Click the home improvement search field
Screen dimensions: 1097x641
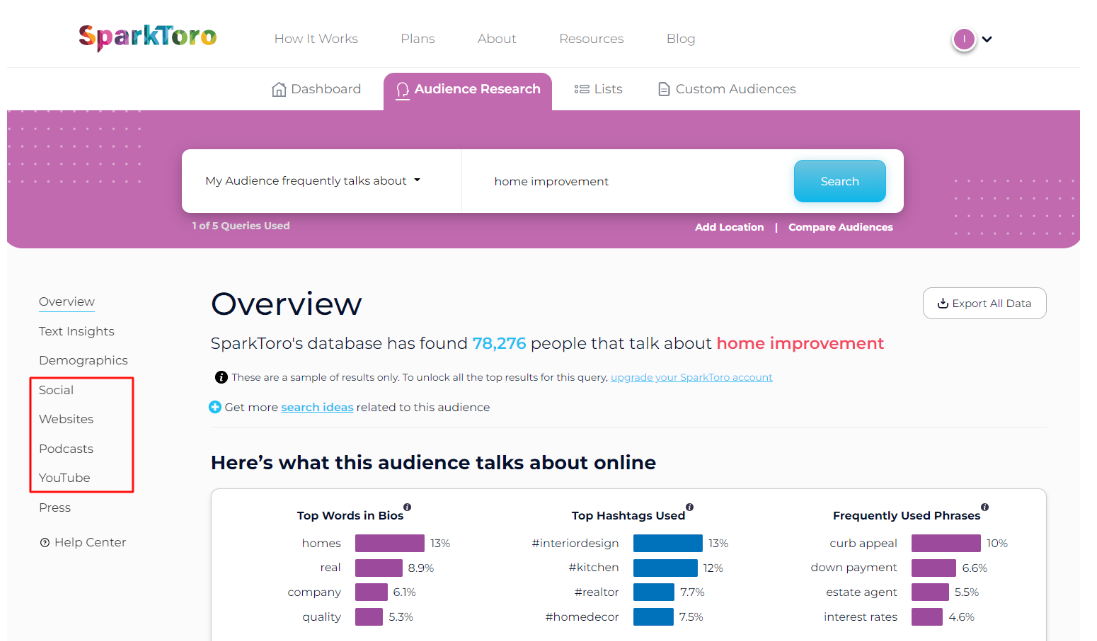(628, 181)
